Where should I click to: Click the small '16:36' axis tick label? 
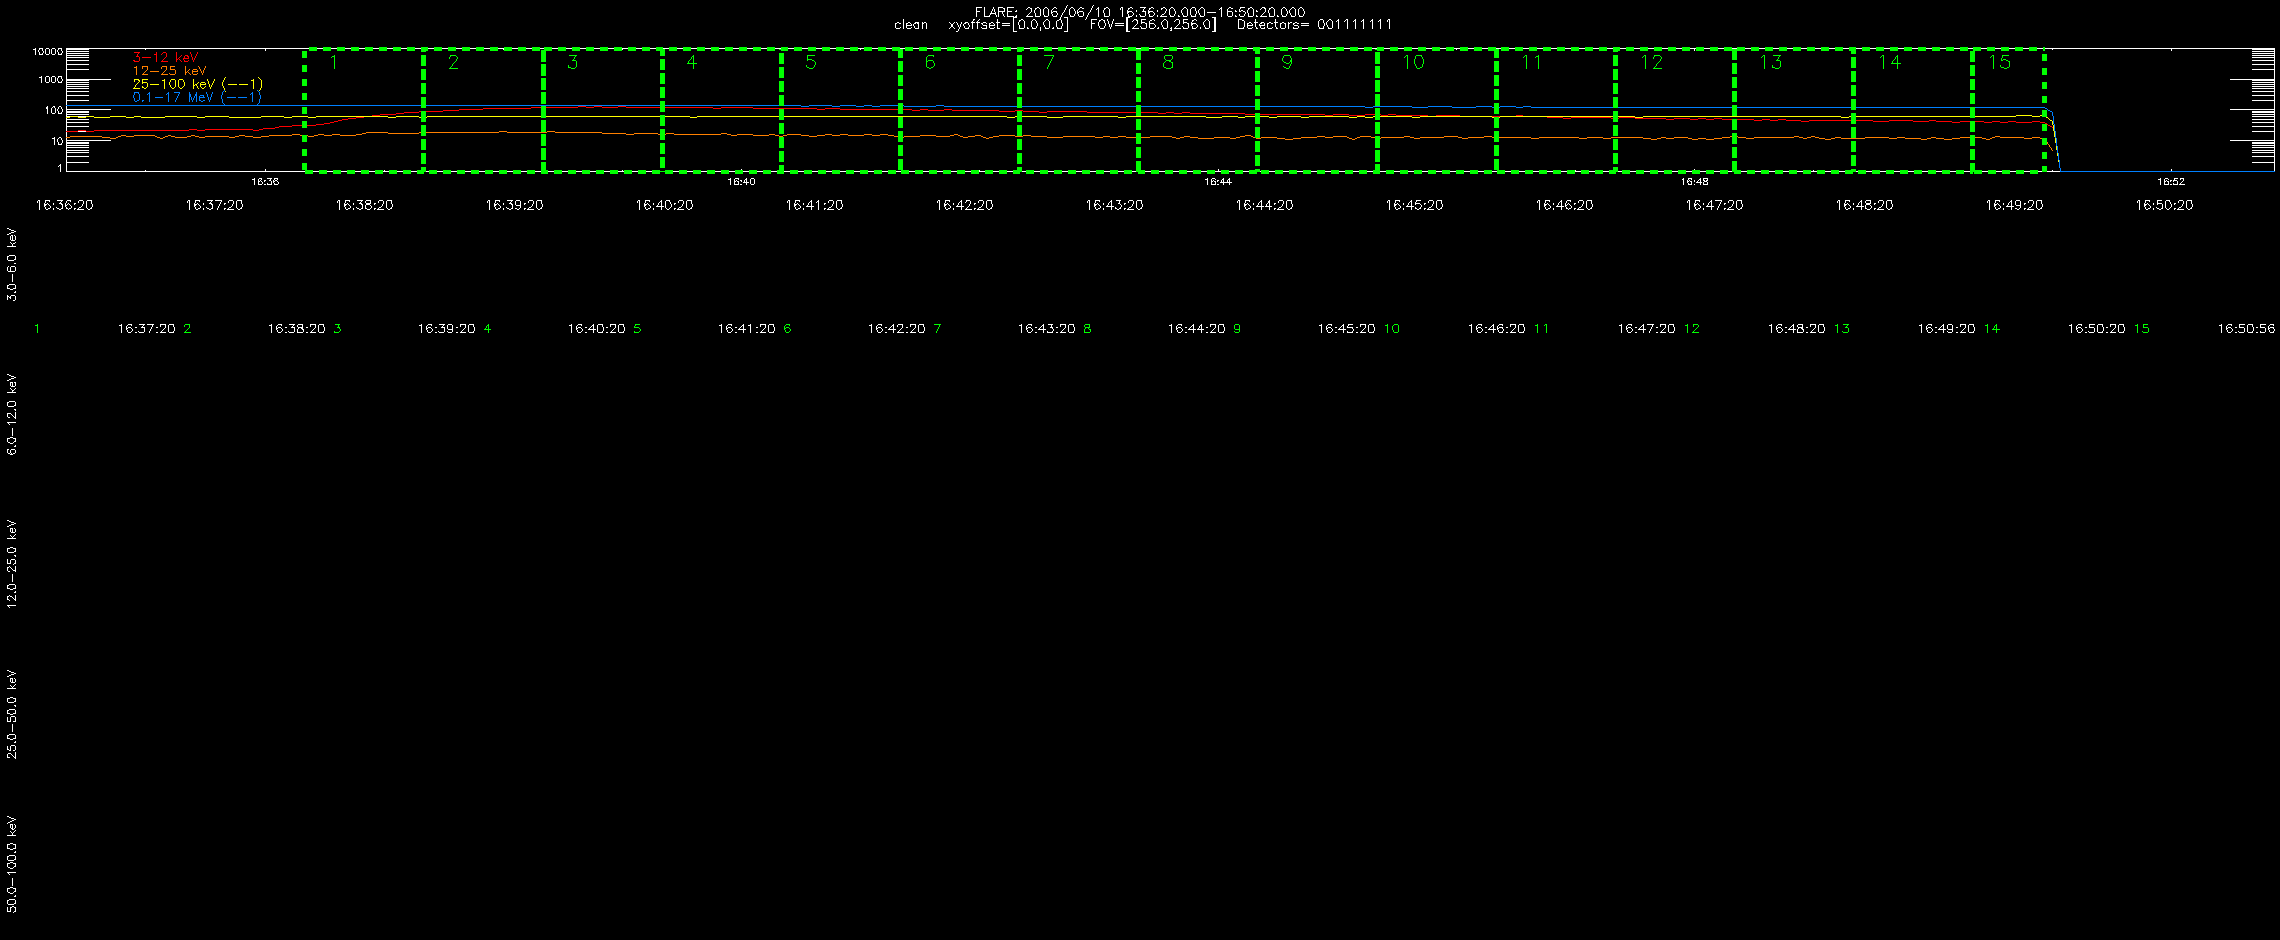(x=264, y=182)
